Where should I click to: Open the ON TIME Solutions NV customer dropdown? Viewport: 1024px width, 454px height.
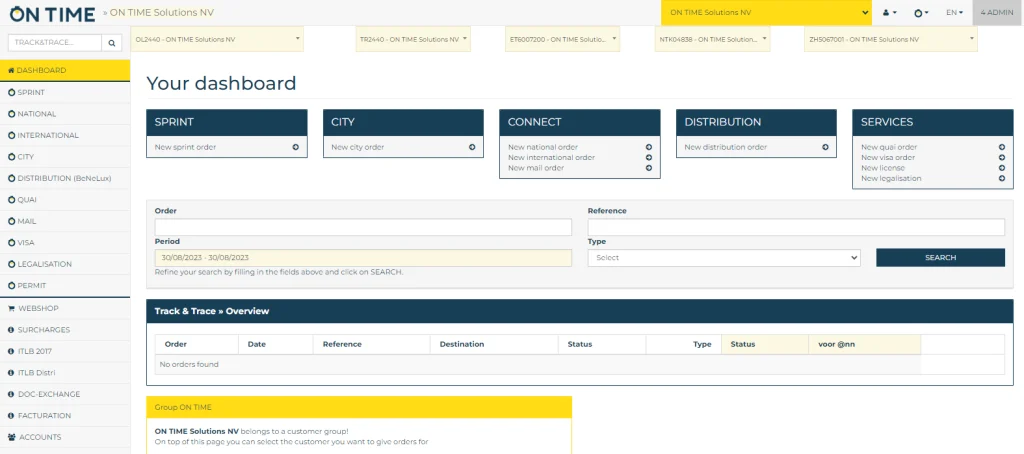pos(766,12)
